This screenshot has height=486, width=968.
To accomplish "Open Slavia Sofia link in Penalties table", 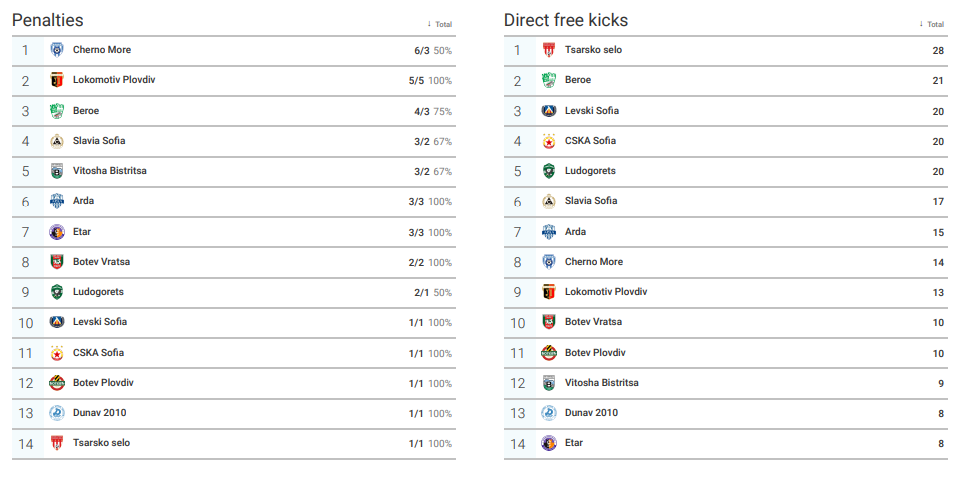I will click(99, 141).
